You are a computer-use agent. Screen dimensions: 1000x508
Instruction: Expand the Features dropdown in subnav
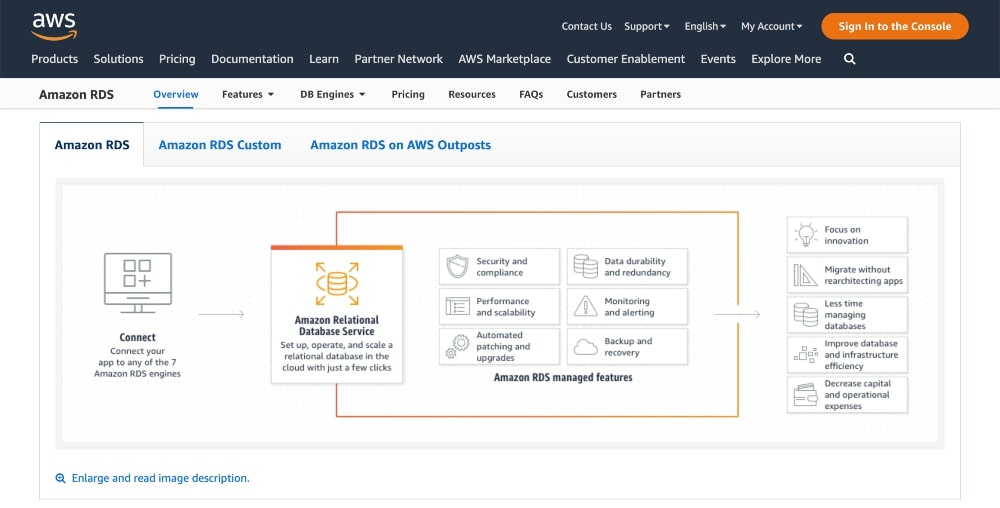pyautogui.click(x=247, y=94)
